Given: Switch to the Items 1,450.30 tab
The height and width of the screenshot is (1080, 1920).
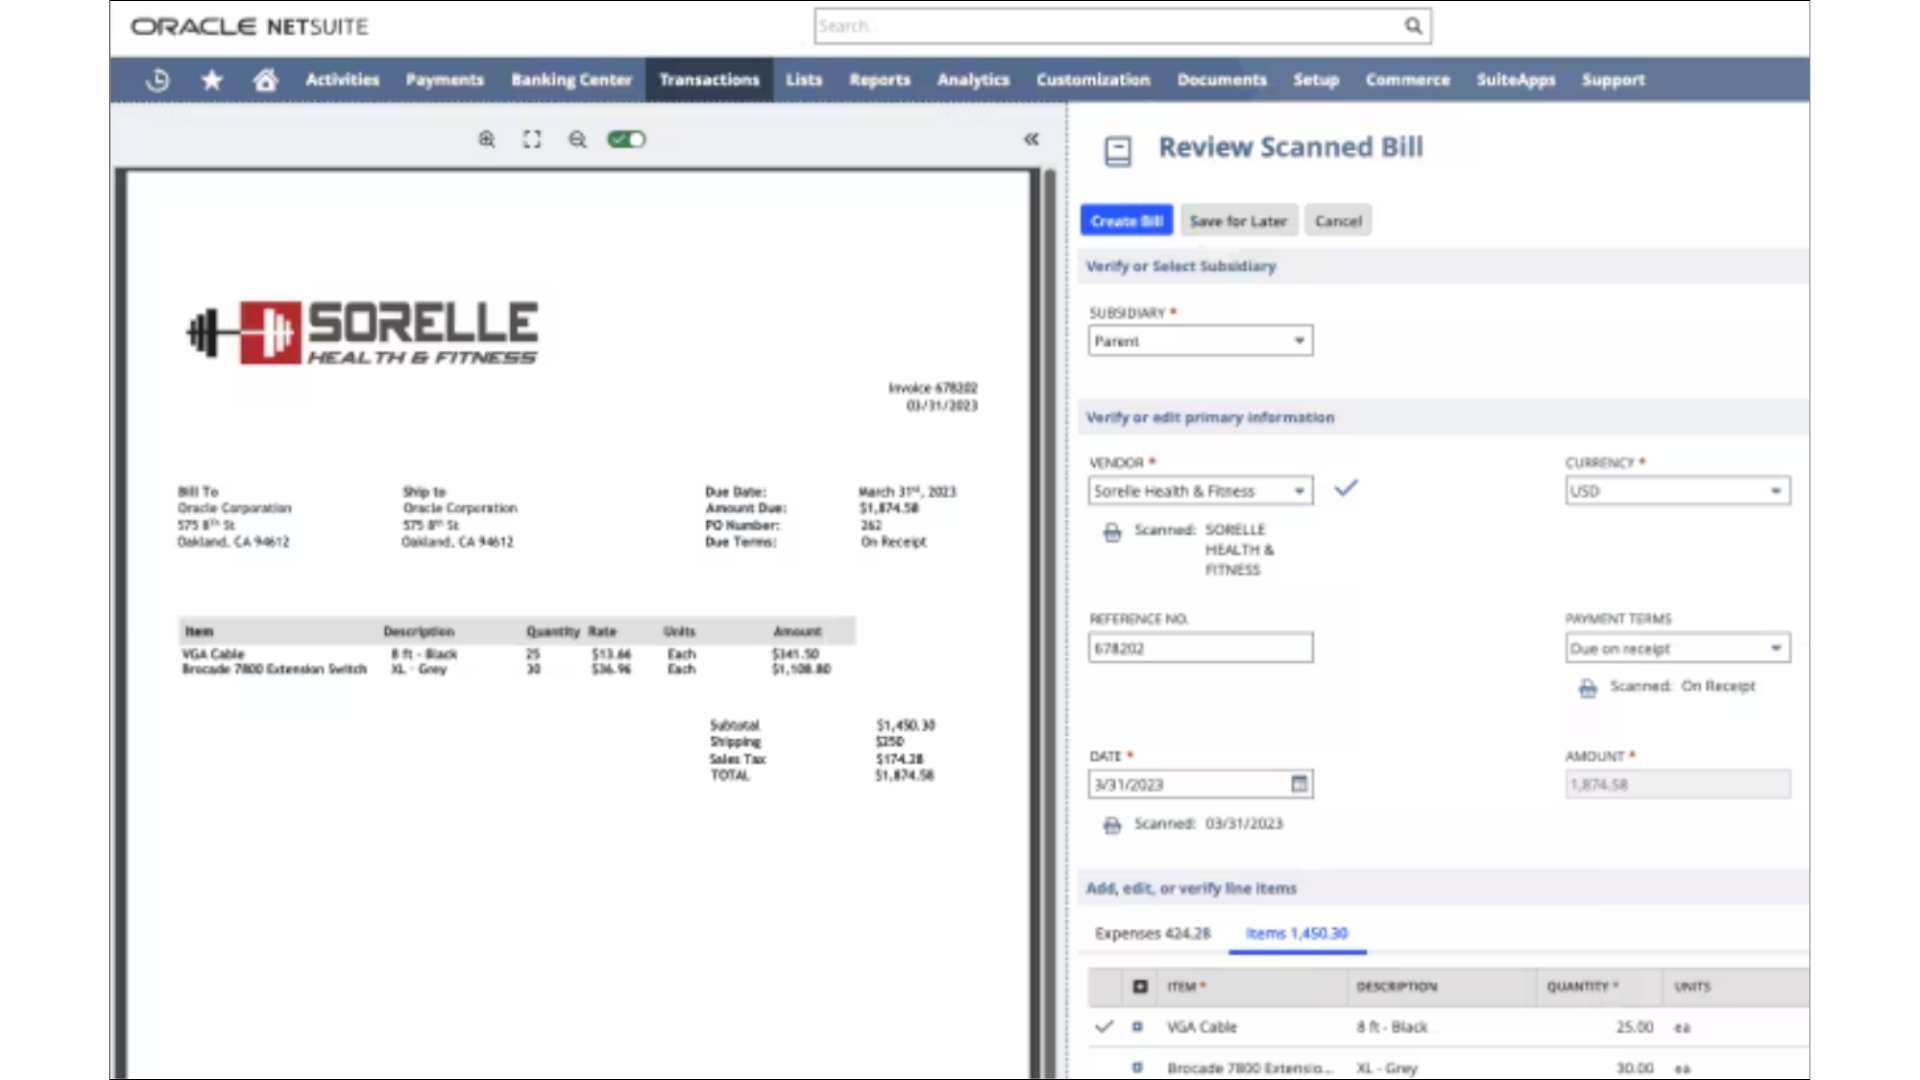Looking at the screenshot, I should coord(1296,932).
